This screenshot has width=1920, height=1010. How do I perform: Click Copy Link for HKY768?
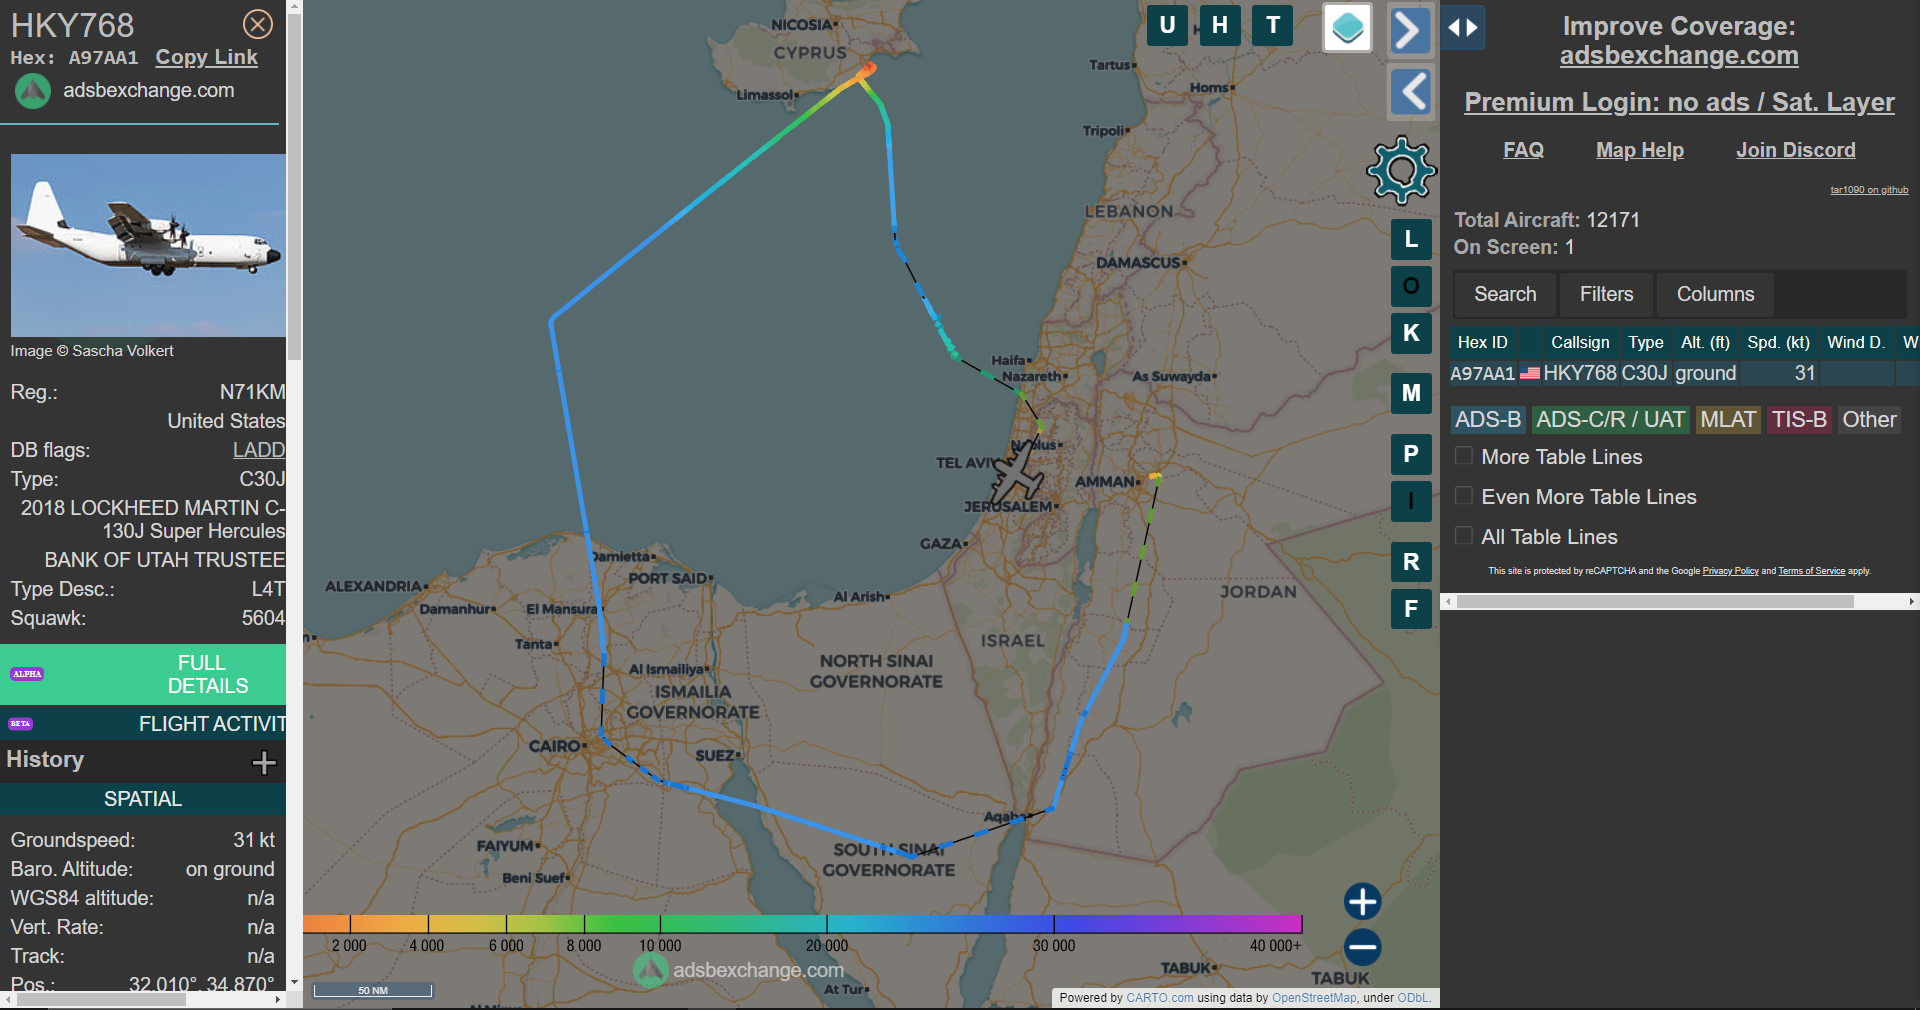tap(206, 58)
